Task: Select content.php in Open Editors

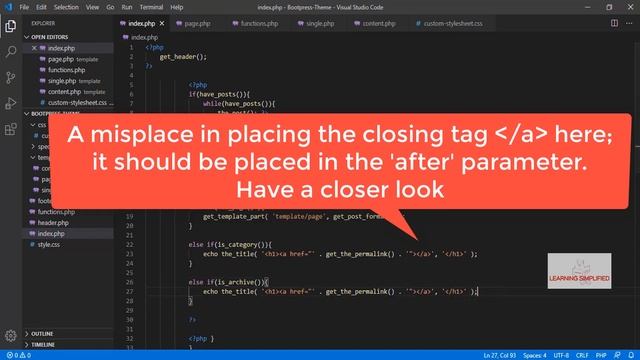Action: pos(68,92)
